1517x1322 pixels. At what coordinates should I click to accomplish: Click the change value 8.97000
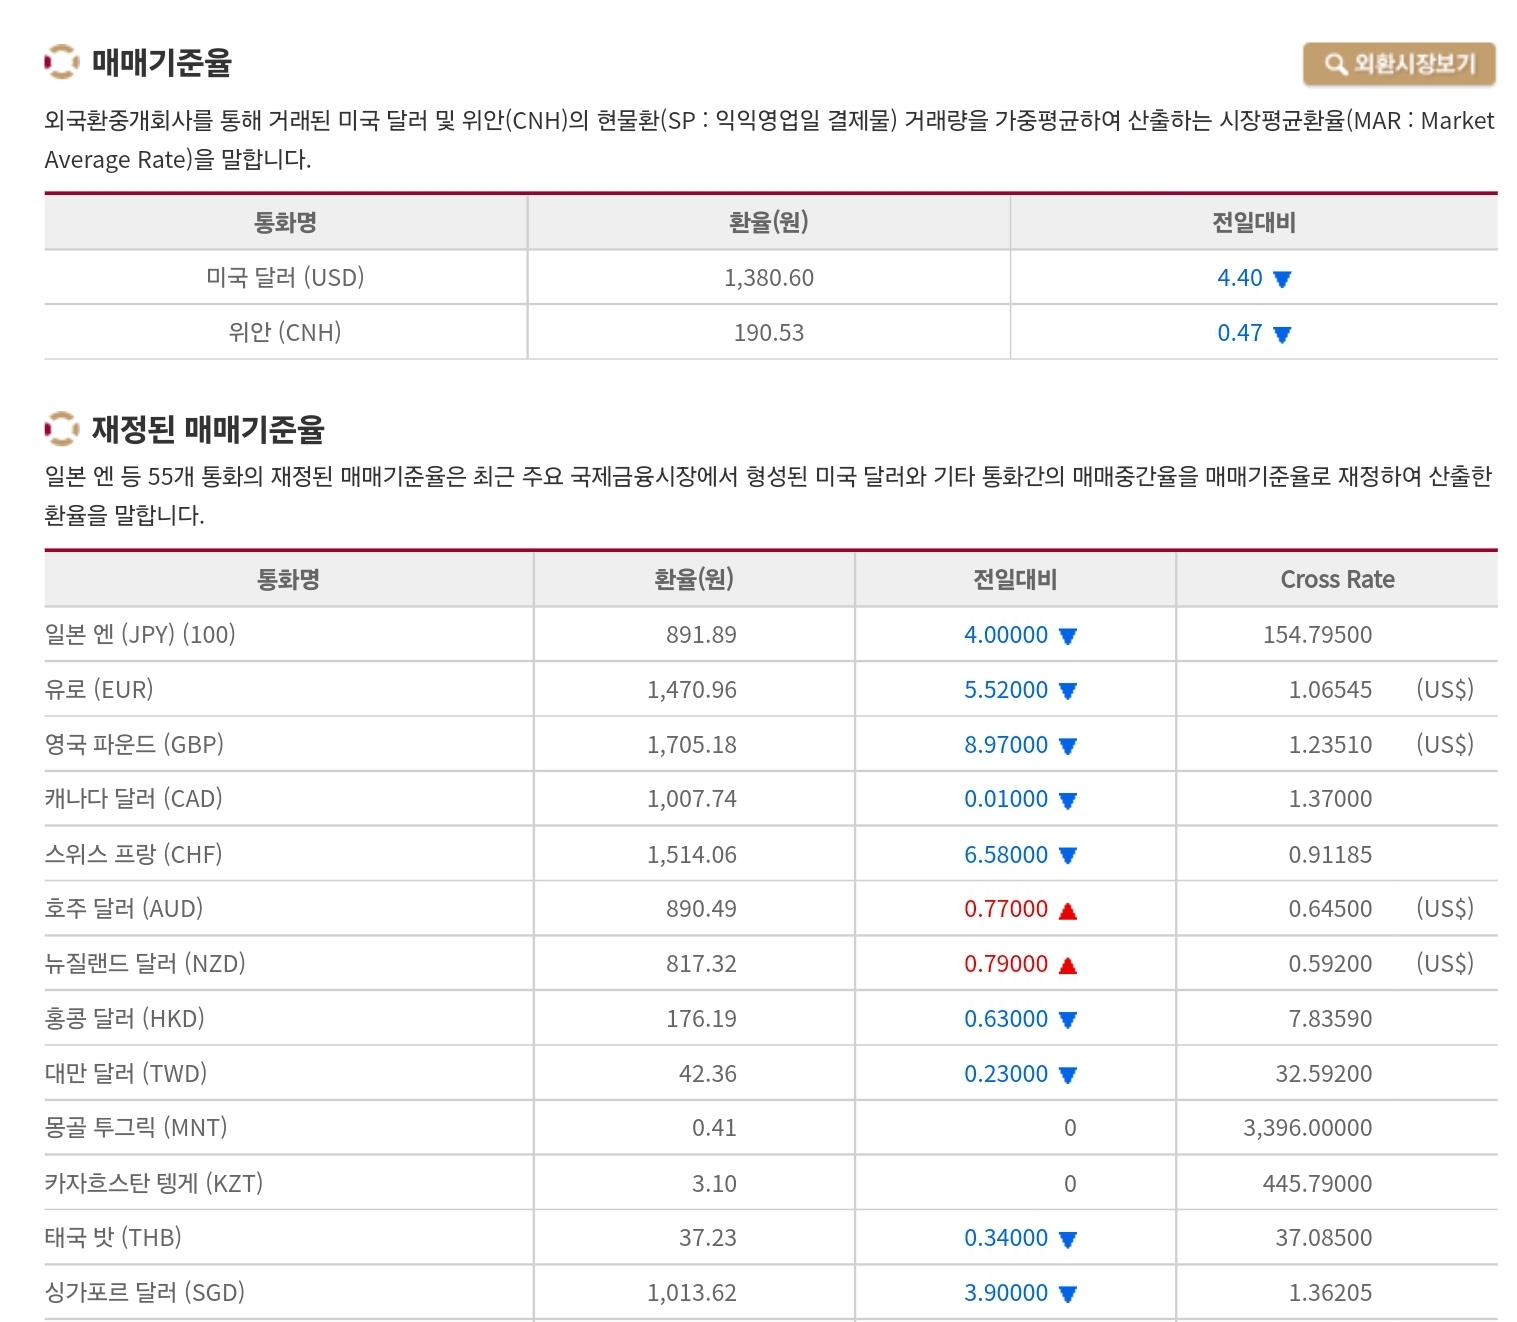pyautogui.click(x=1006, y=745)
